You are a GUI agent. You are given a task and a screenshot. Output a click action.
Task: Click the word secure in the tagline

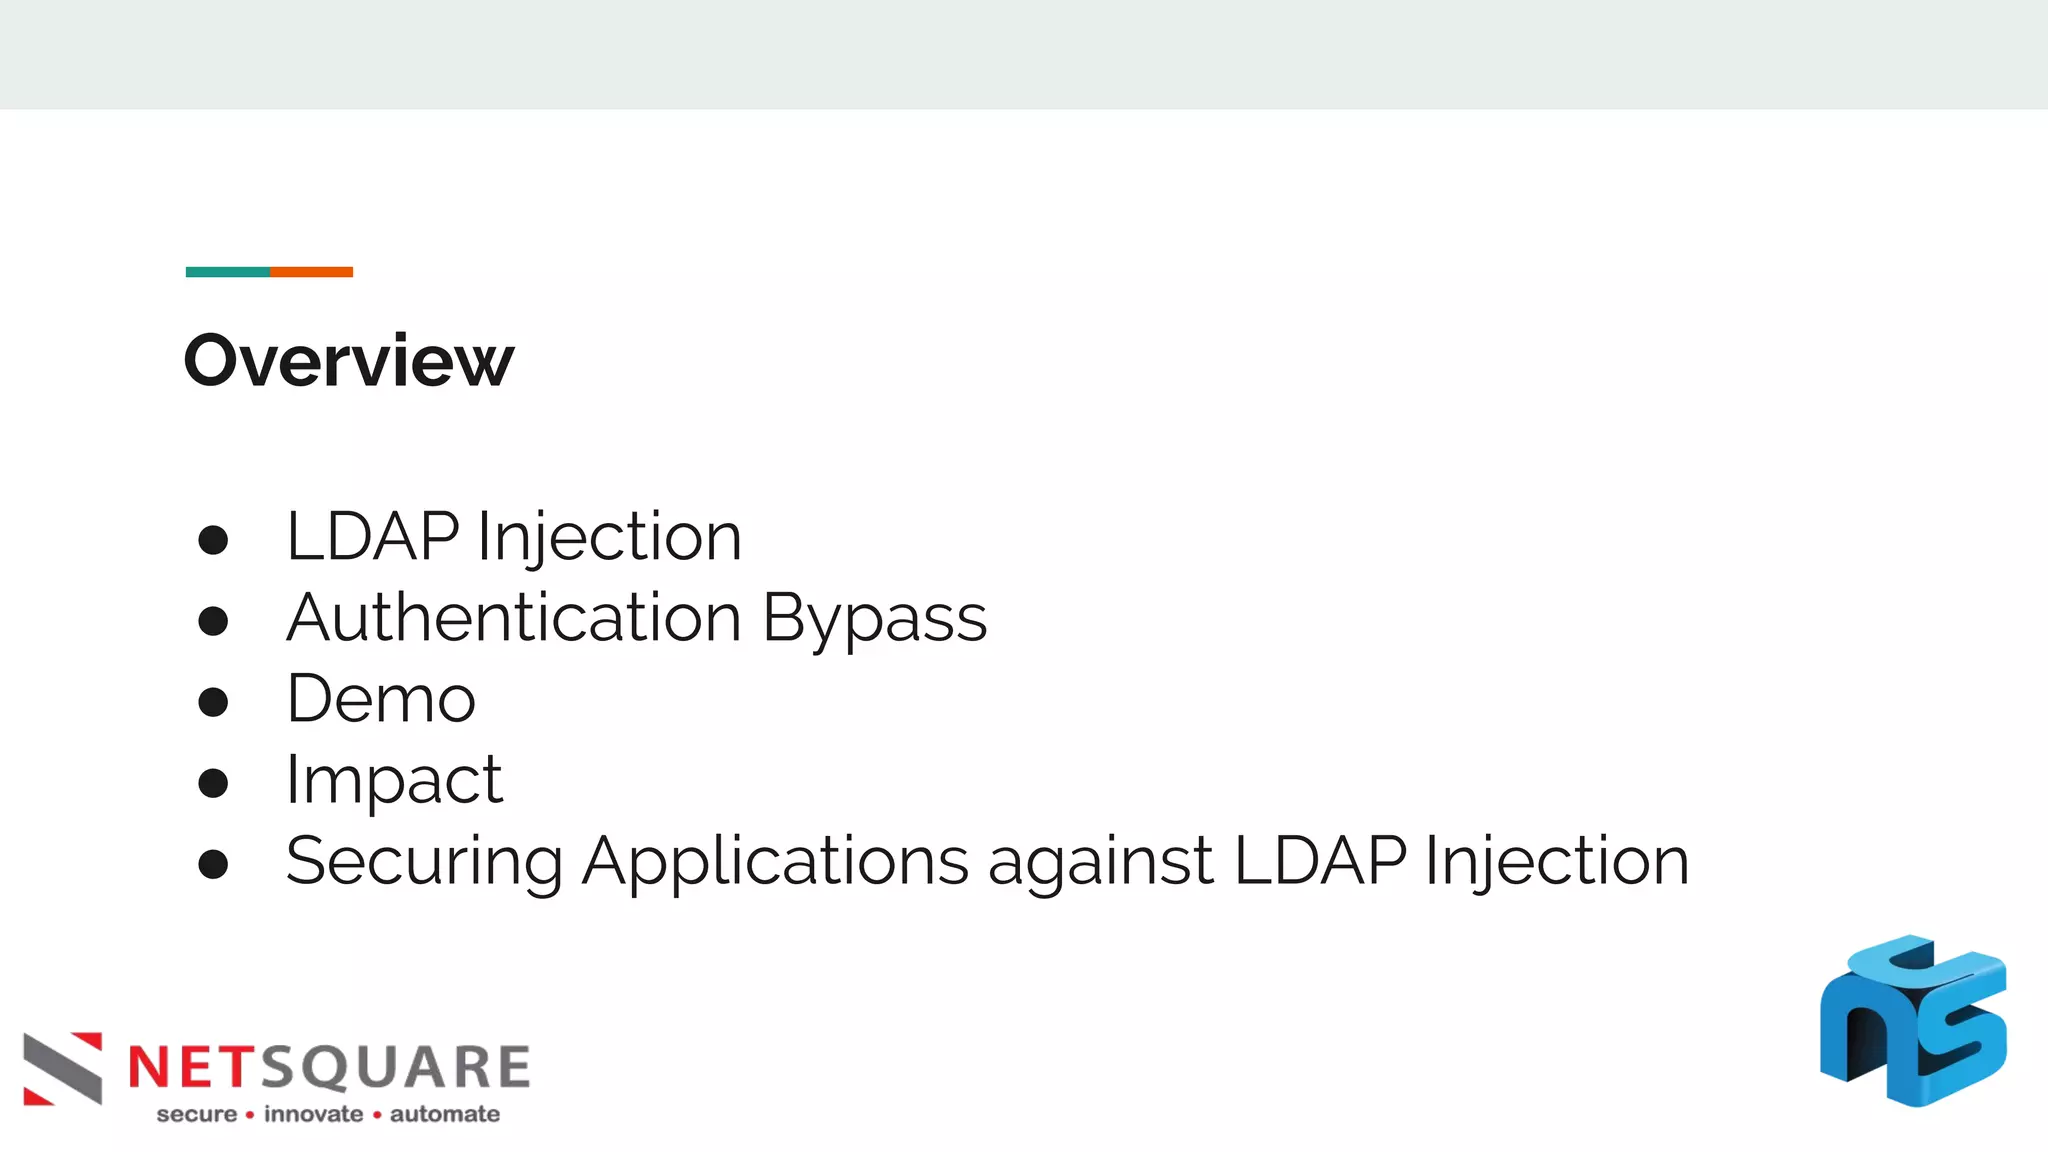click(197, 1114)
